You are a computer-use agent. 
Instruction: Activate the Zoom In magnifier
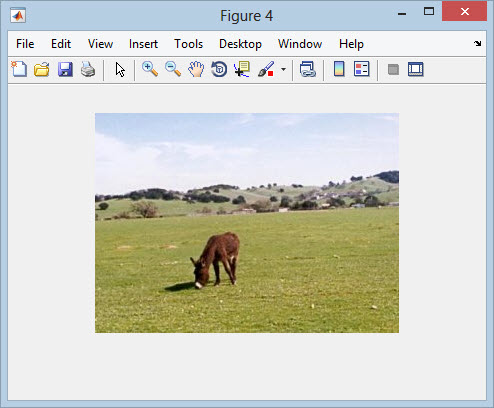click(150, 69)
